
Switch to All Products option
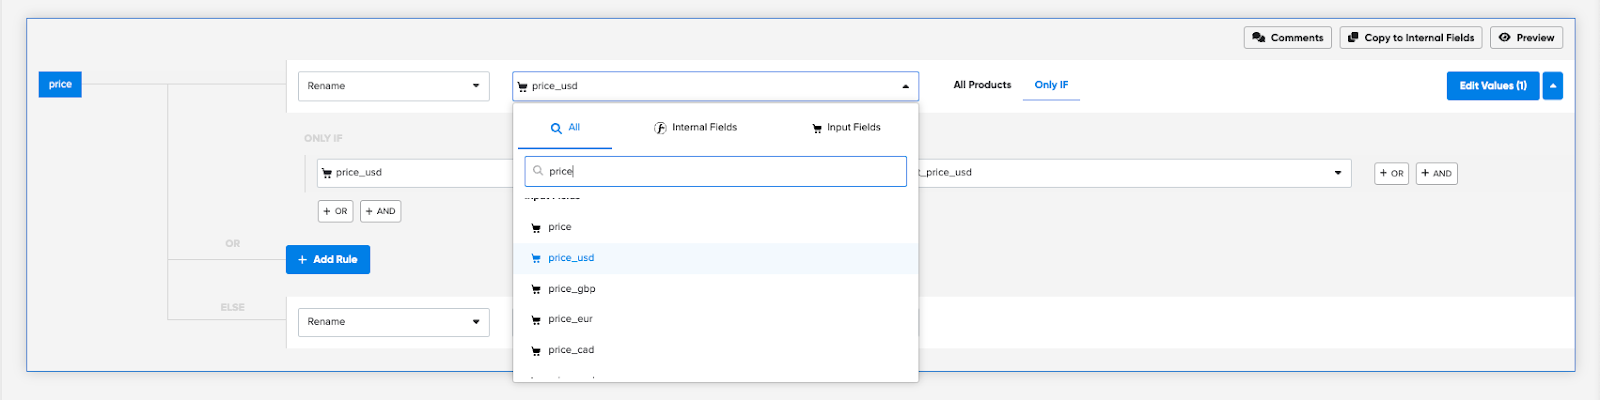[x=982, y=85]
